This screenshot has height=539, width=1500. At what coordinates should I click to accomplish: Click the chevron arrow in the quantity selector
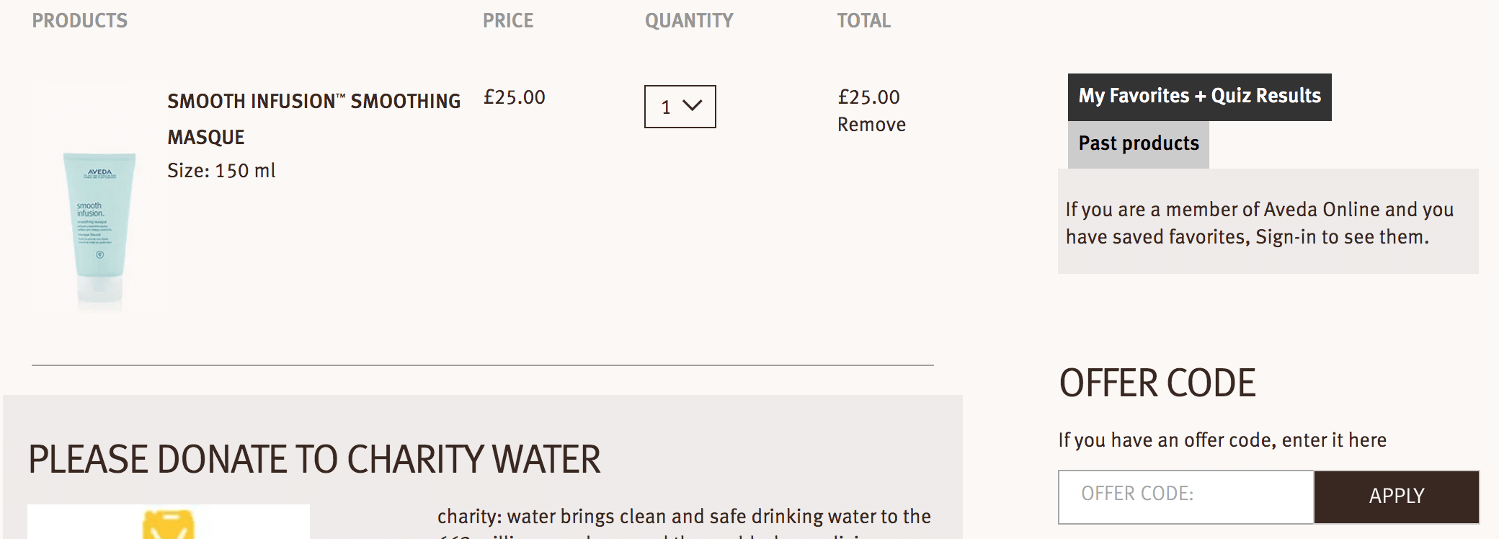point(693,106)
